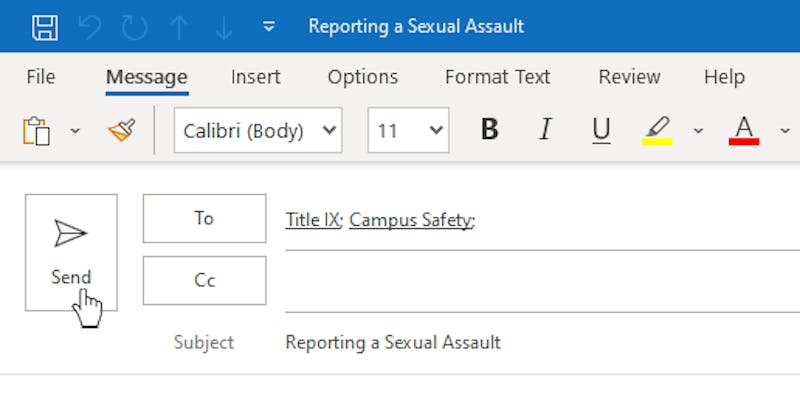Click into the Subject field text
This screenshot has height=403, width=800.
[393, 342]
